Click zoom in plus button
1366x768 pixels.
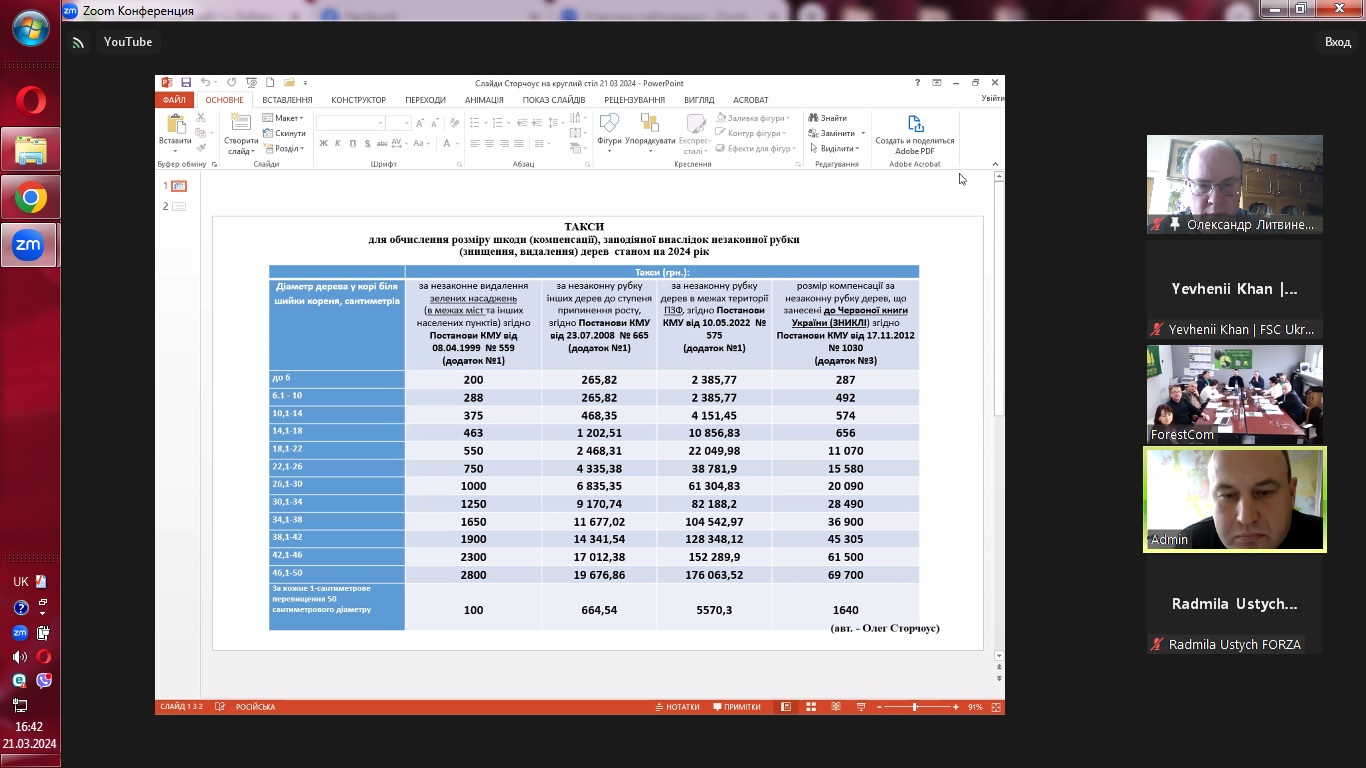pos(956,707)
